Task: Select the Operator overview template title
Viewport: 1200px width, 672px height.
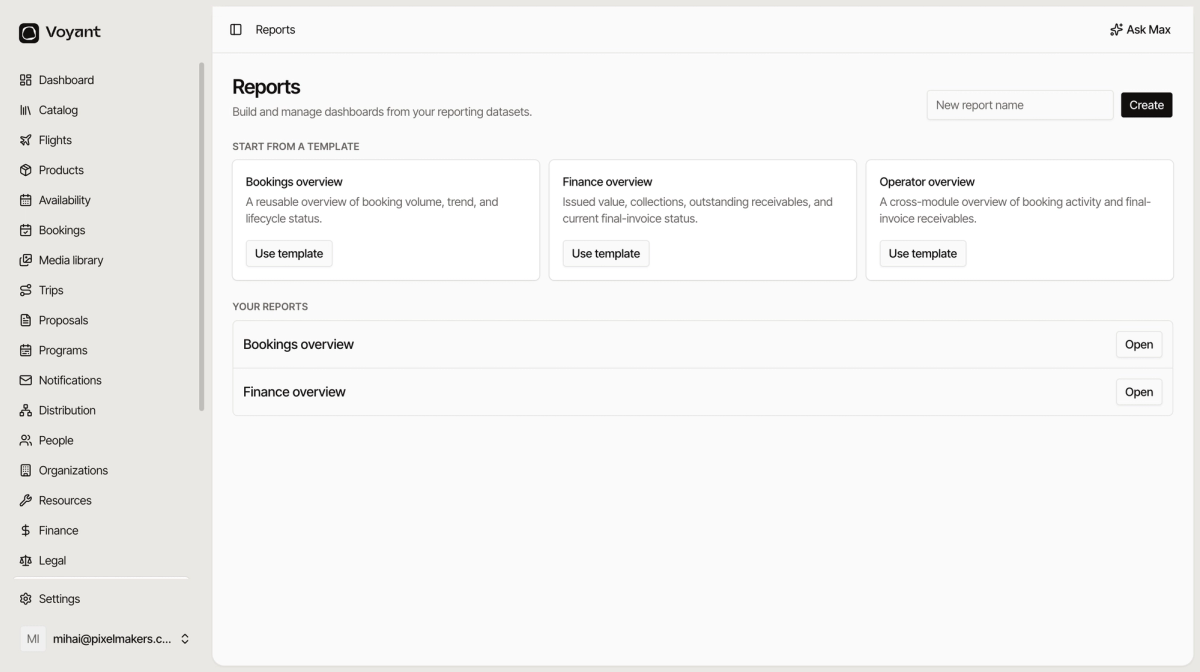Action: pyautogui.click(x=927, y=182)
